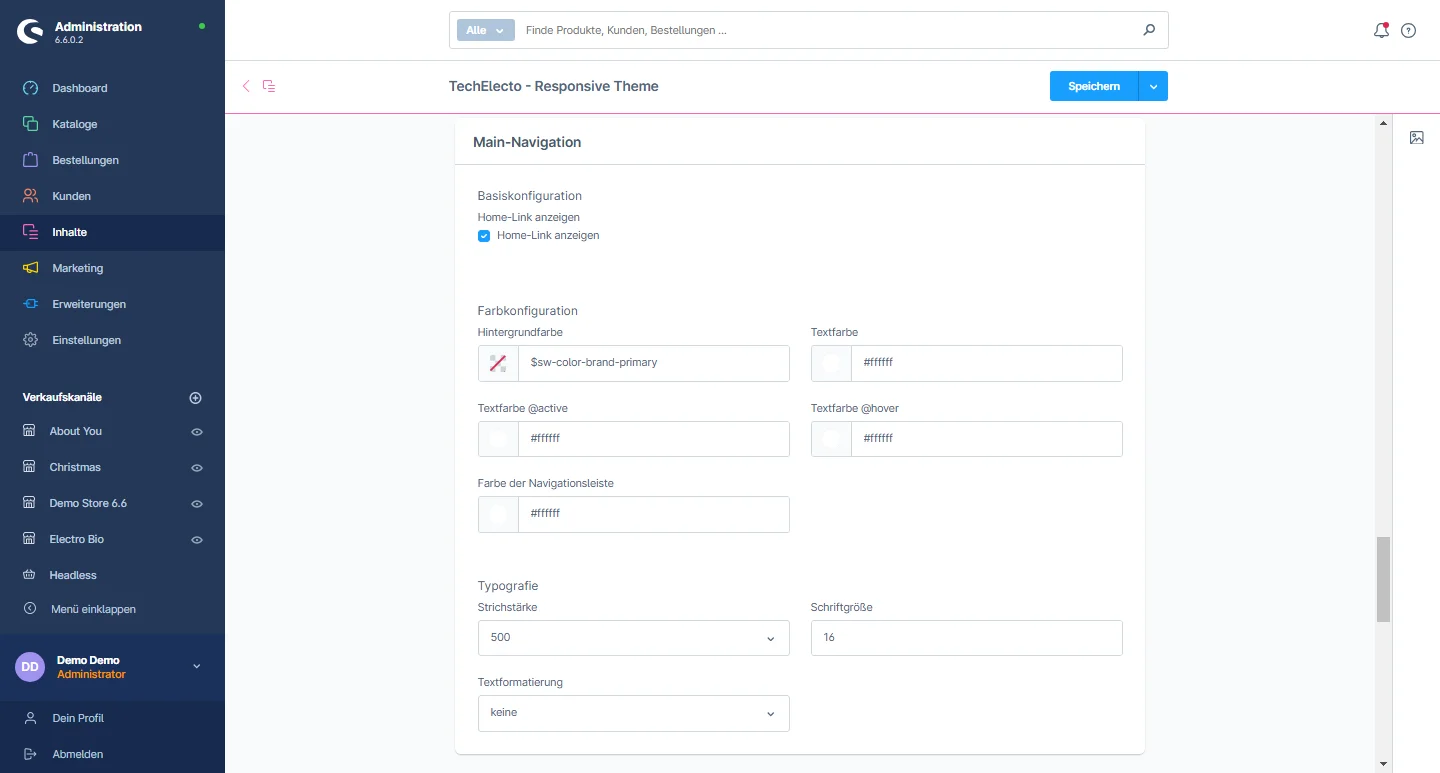Click the Speichern button
The height and width of the screenshot is (773, 1440).
1093,87
